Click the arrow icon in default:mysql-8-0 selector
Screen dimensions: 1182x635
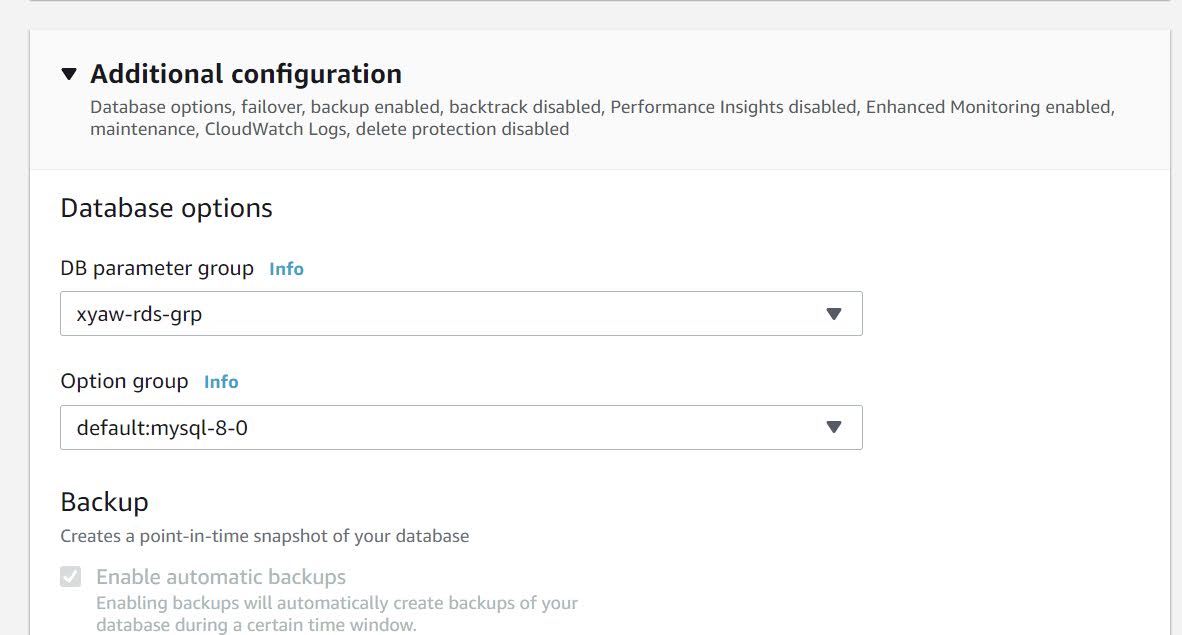834,428
